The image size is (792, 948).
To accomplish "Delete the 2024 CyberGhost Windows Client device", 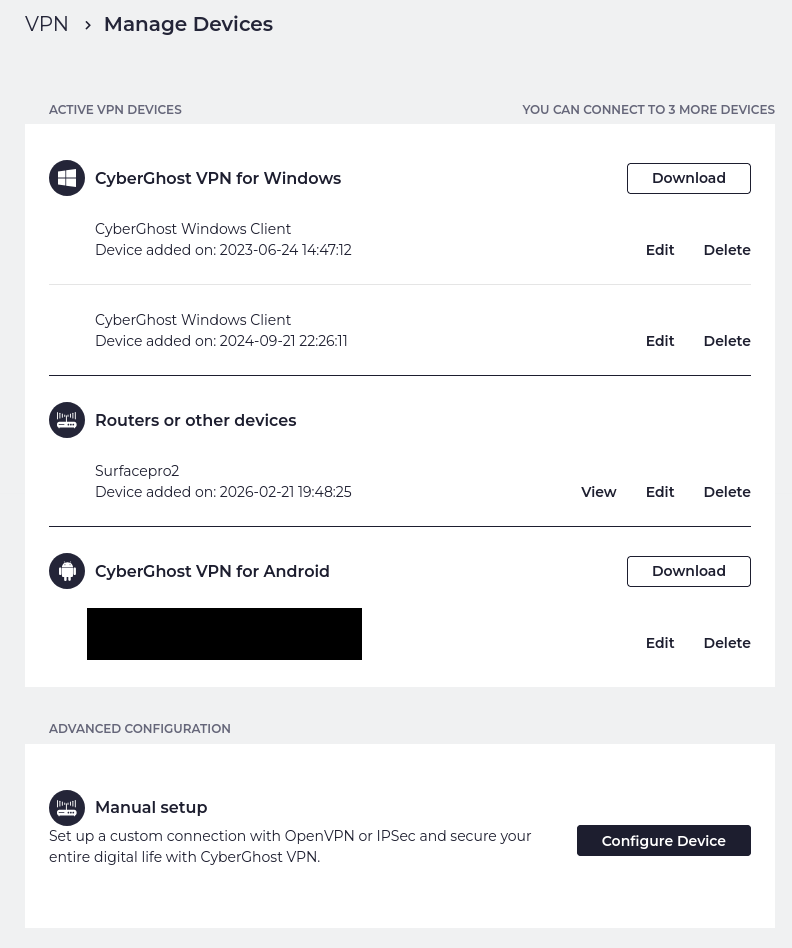I will (727, 341).
